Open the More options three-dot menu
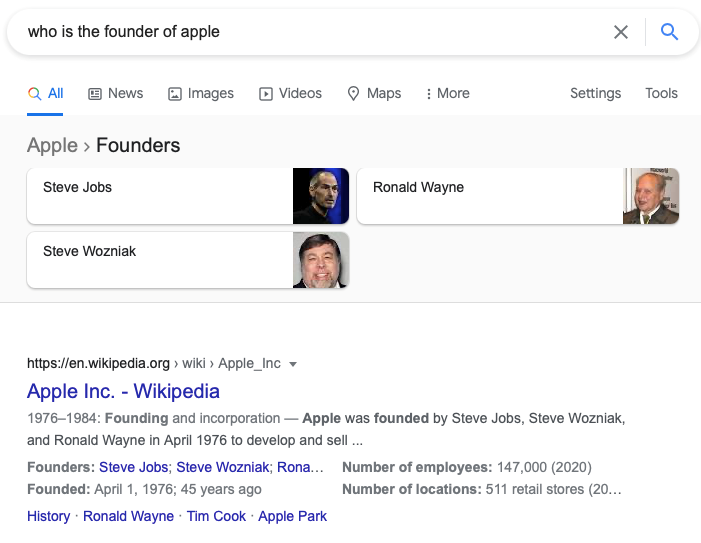The image size is (701, 543). tap(429, 93)
